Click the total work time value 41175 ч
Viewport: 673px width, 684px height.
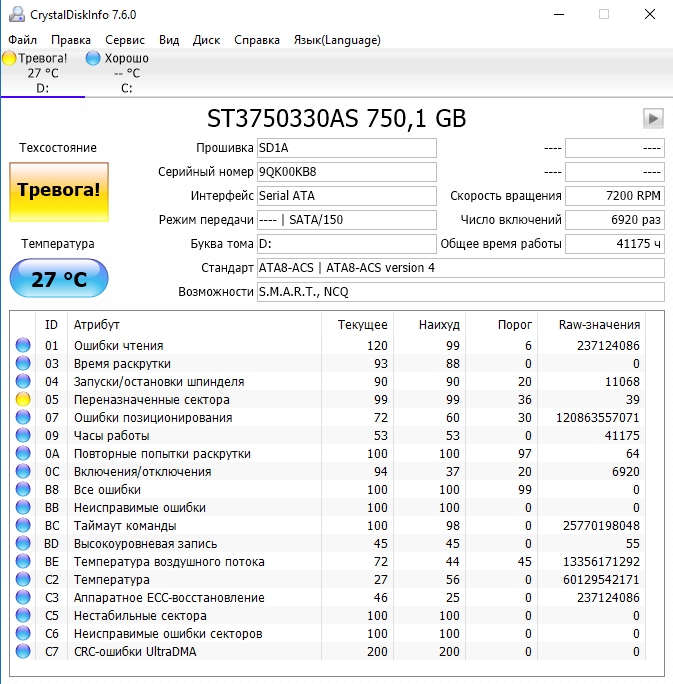point(615,244)
